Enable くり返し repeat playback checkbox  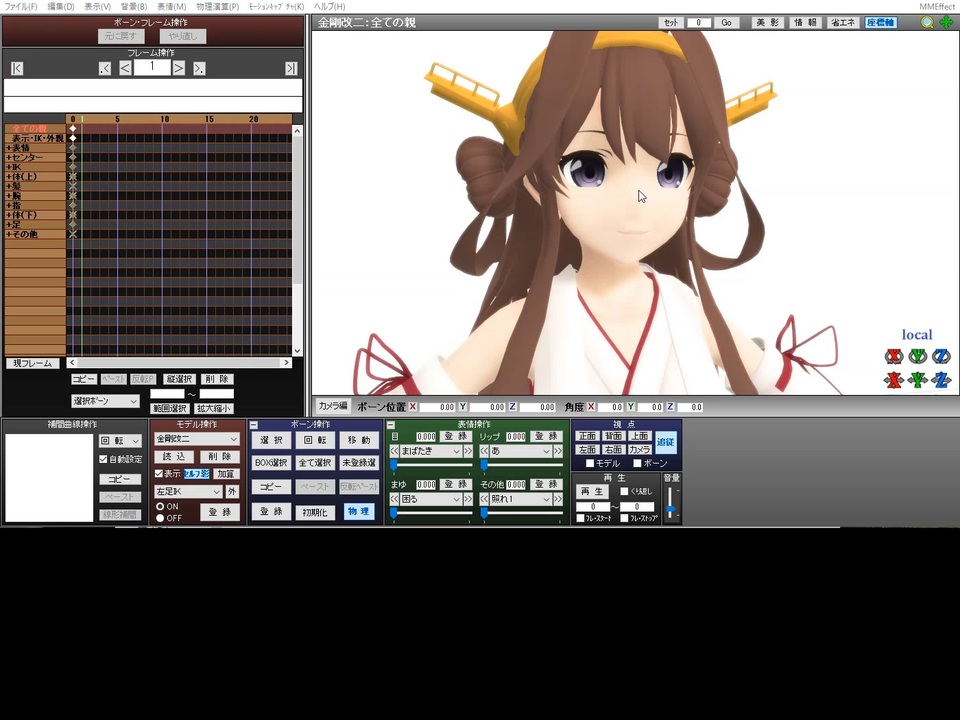coord(624,491)
